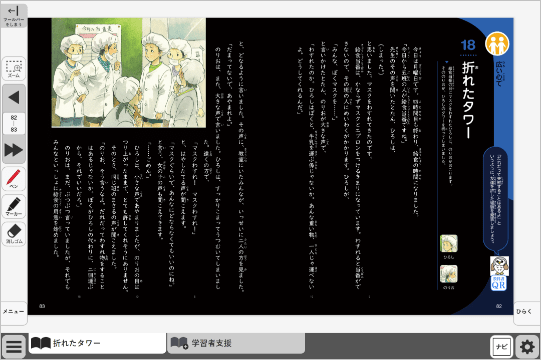Expand the ひらく panel
Image resolution: width=541 pixels, height=360 pixels.
point(525,312)
